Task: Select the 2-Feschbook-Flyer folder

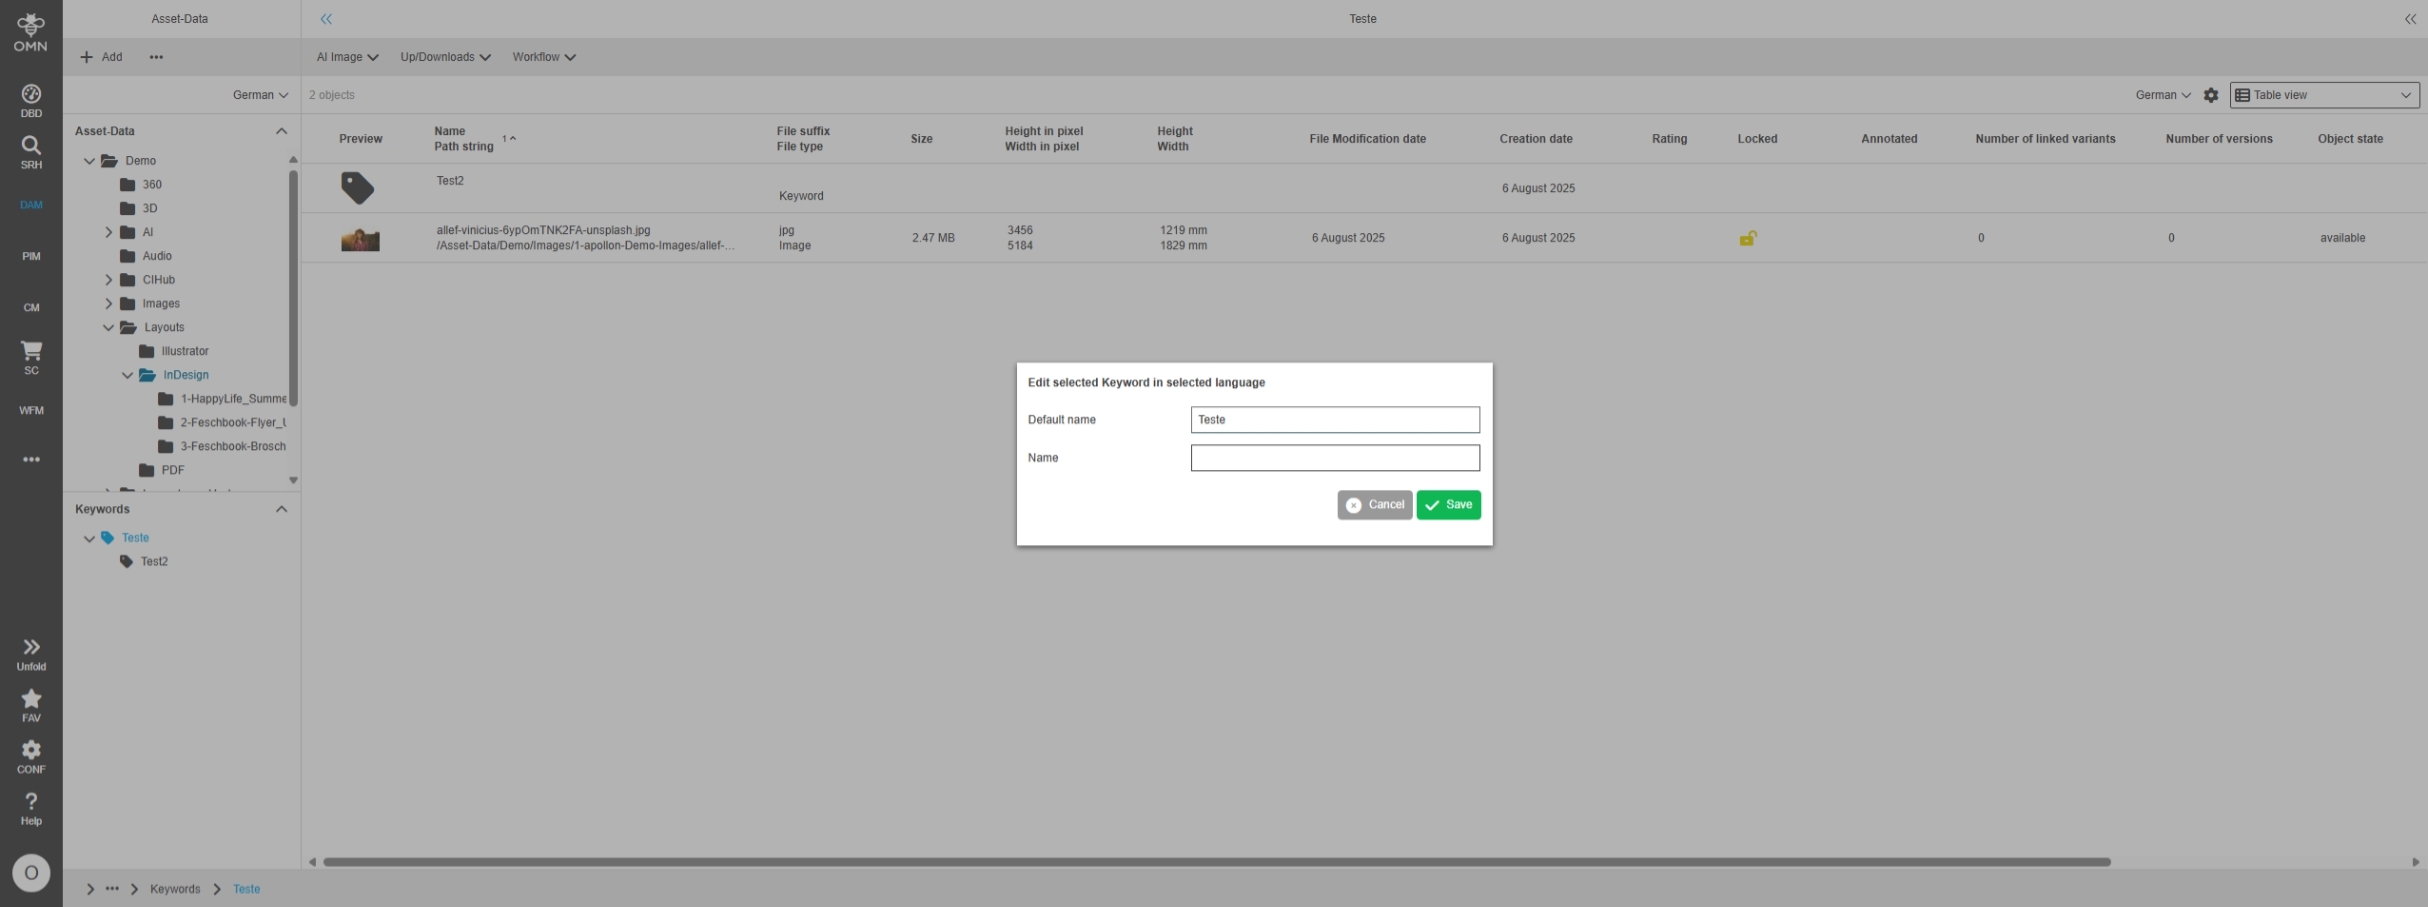Action: [233, 423]
